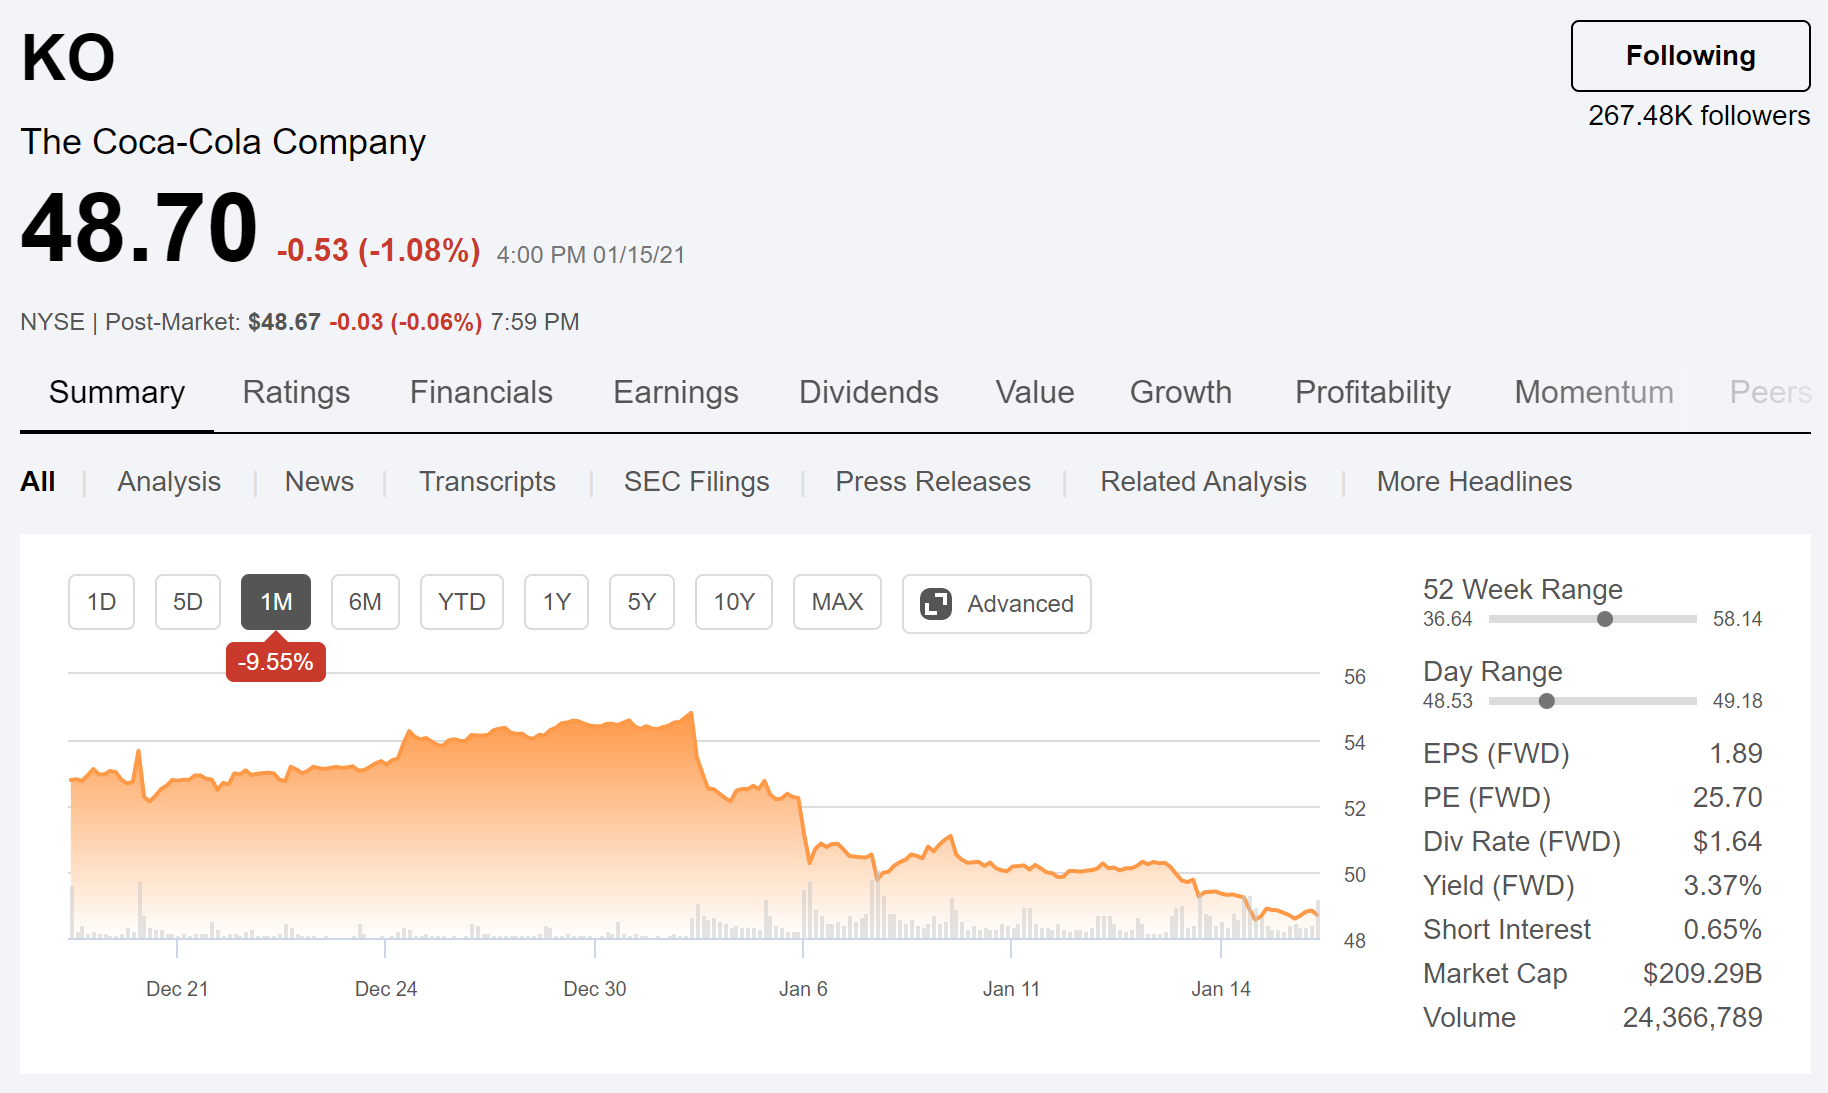
Task: Click the Div Rate (FWD) label
Action: coord(1522,841)
